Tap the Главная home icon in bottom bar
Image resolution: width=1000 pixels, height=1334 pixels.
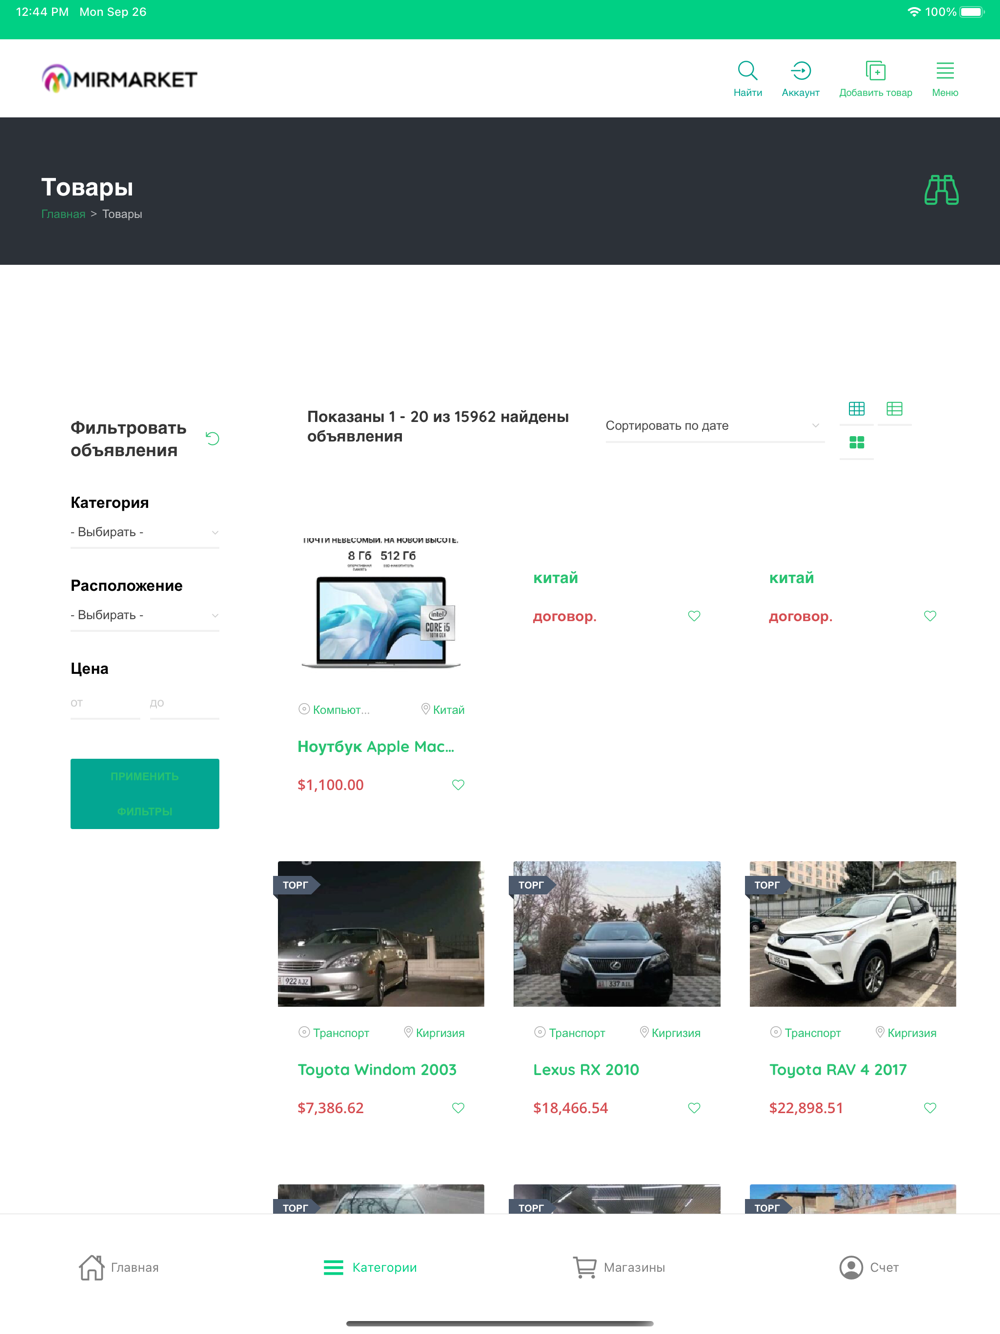[91, 1267]
